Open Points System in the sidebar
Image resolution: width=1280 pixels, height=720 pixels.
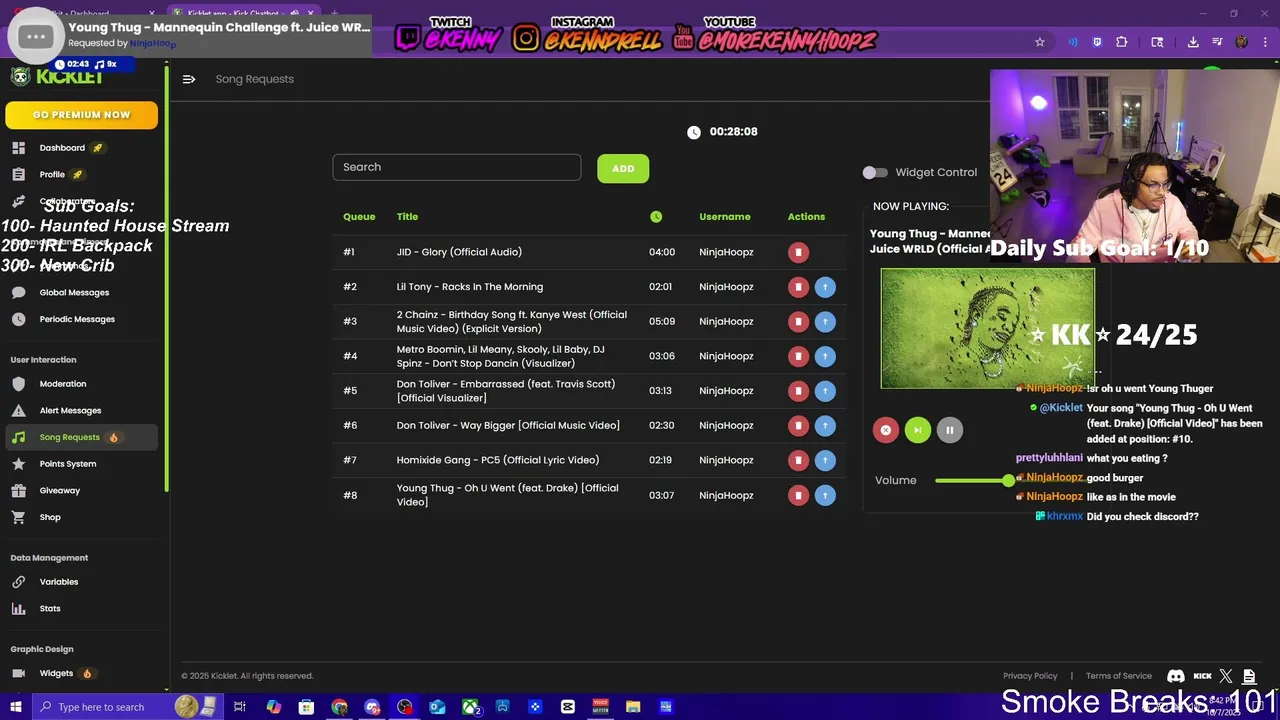(82, 464)
